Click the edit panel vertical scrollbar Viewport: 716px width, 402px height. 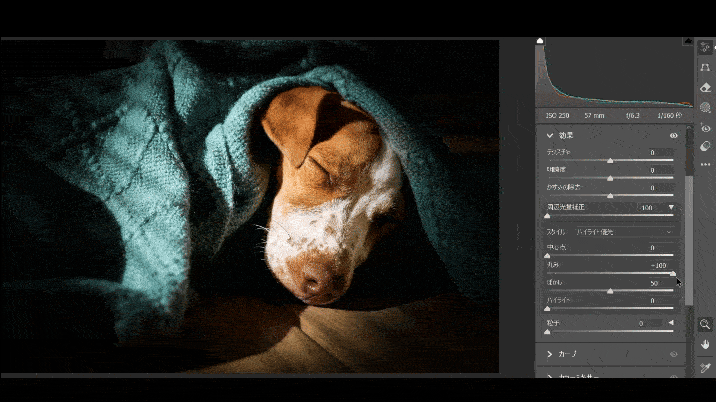689,240
